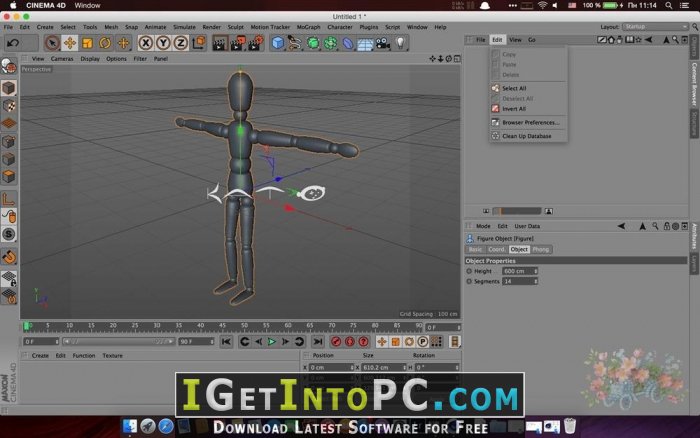
Task: Click the Enable Axis L-shaped icon
Action: click(9, 199)
